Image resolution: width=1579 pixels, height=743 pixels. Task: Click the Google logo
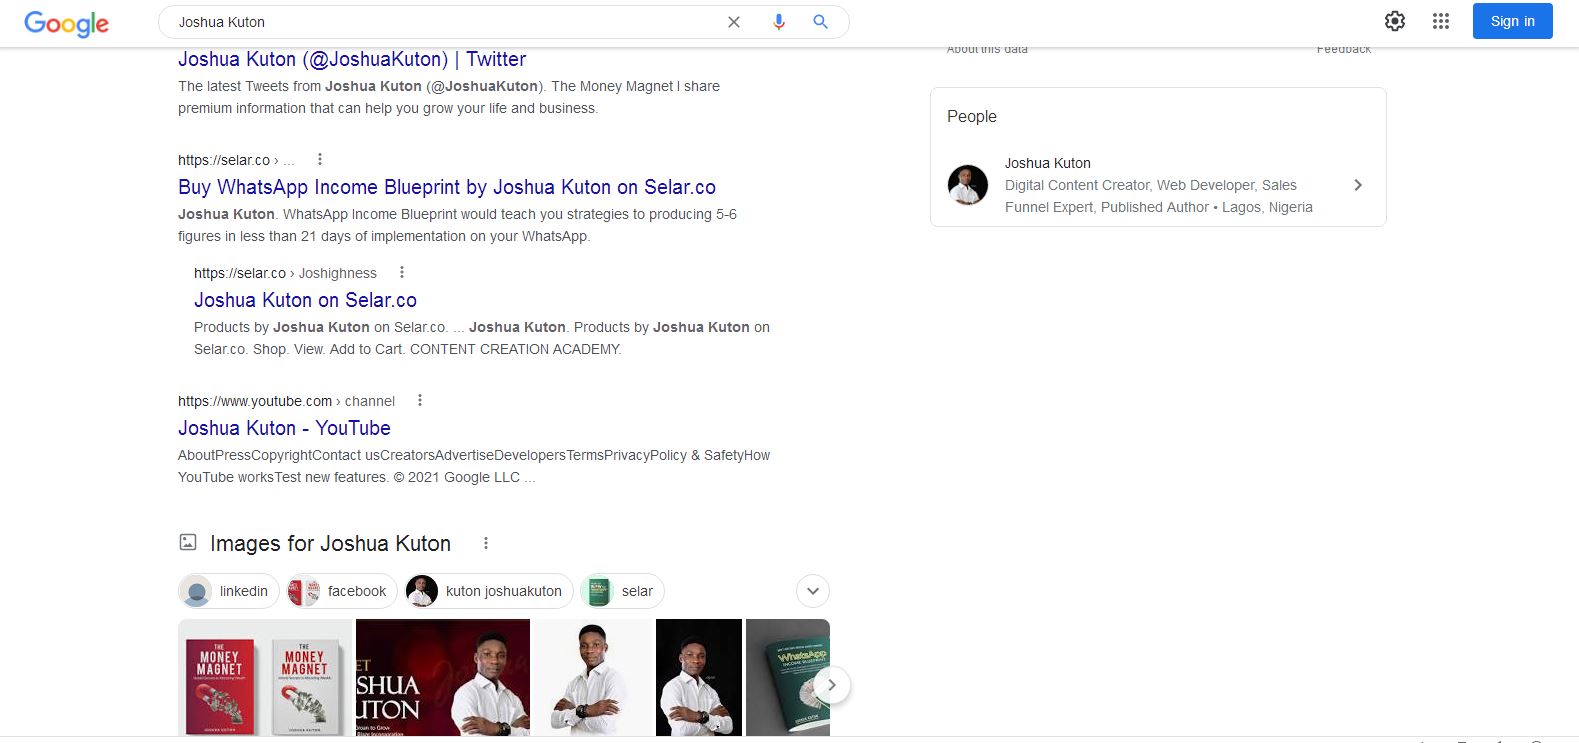tap(66, 23)
